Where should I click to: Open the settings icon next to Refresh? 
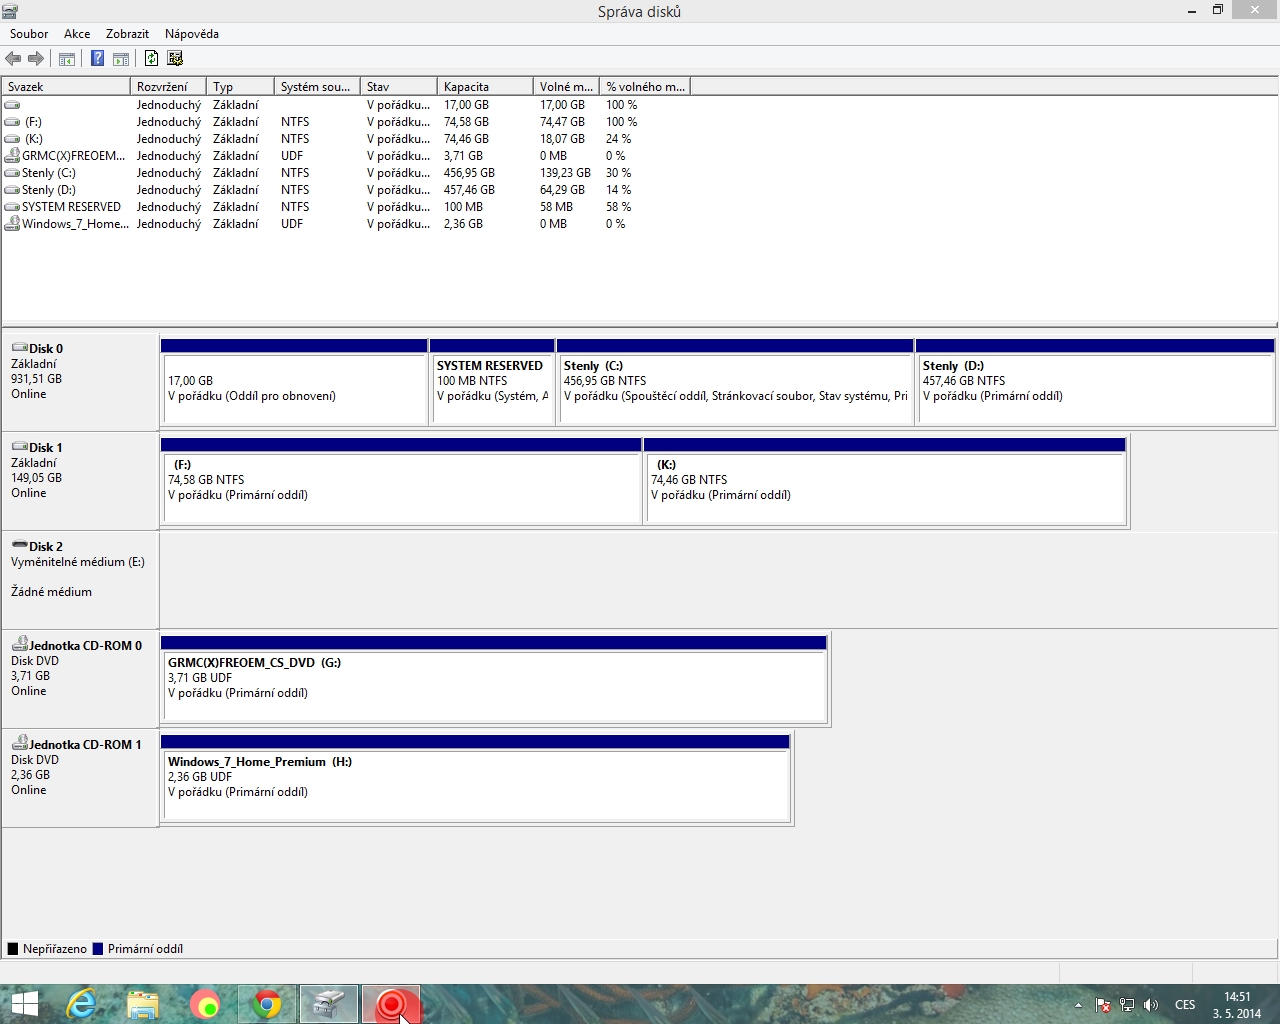coord(175,59)
